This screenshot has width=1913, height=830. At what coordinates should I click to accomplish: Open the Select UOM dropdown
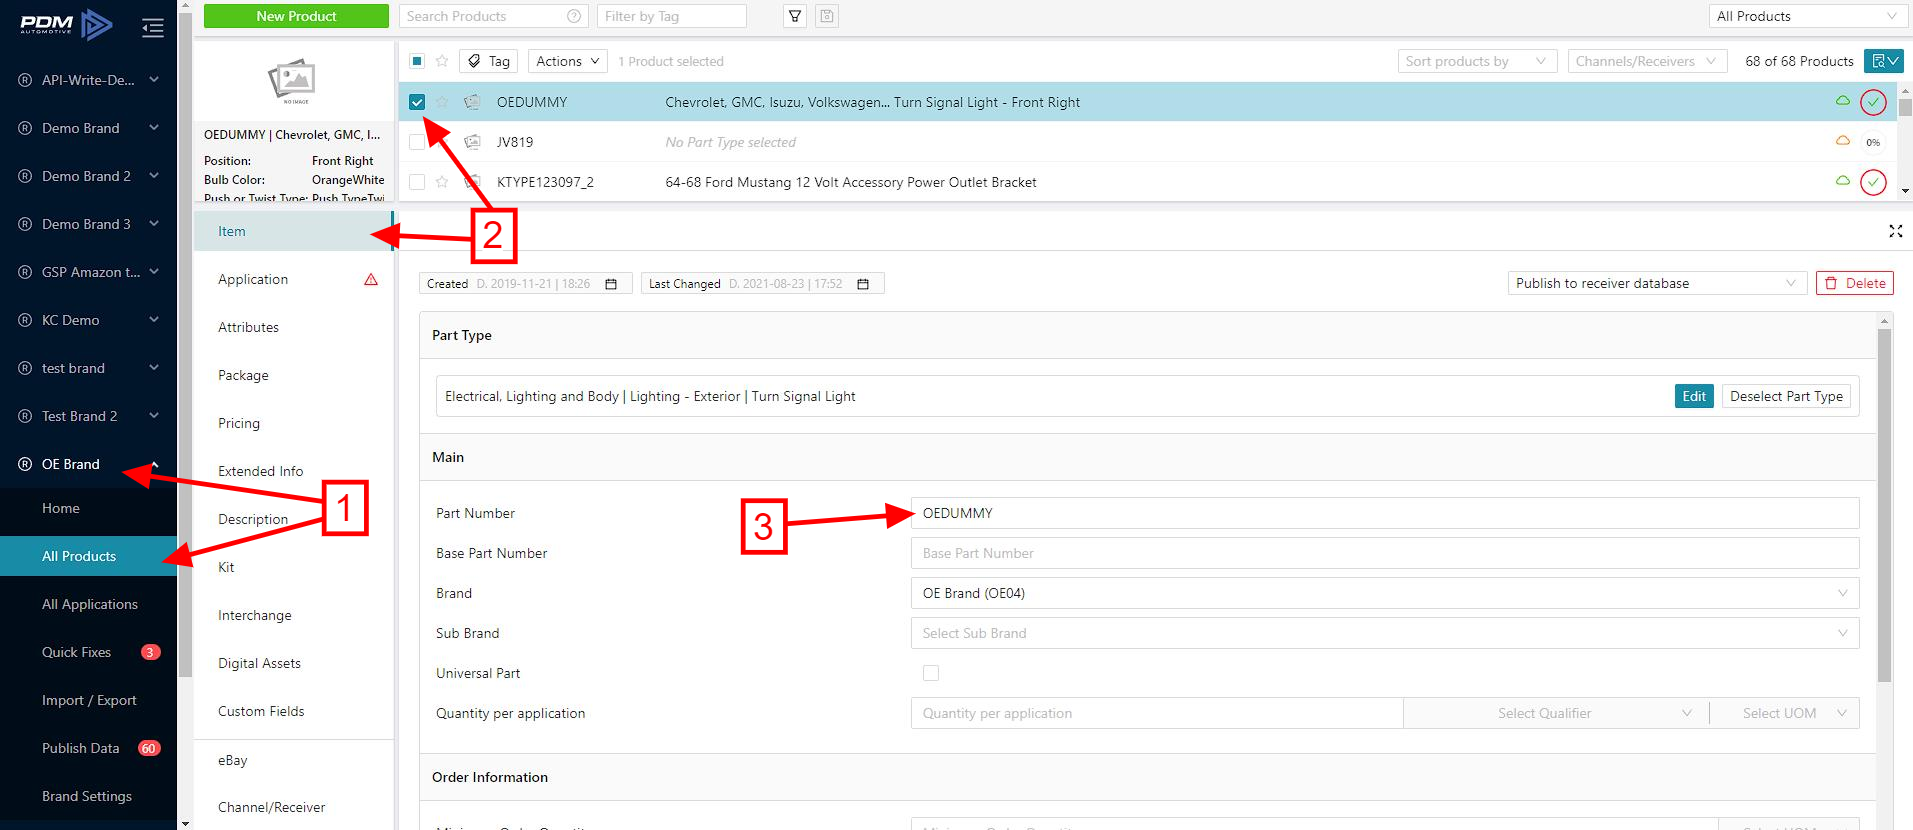[x=1785, y=713]
